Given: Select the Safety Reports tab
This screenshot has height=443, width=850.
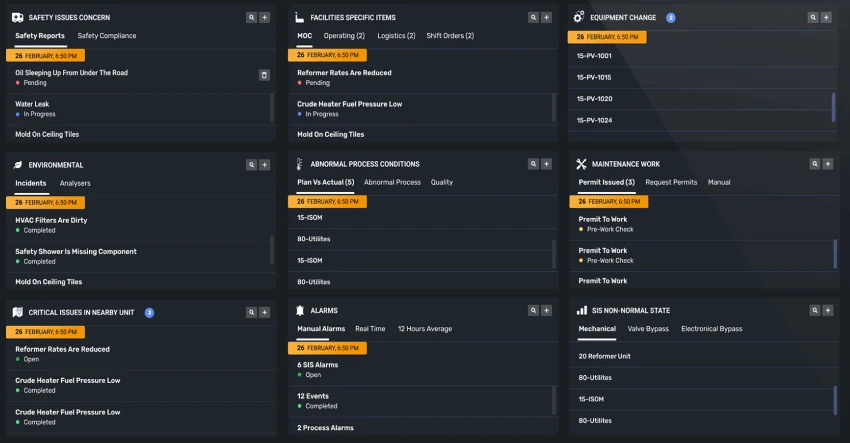Looking at the screenshot, I should coord(40,36).
